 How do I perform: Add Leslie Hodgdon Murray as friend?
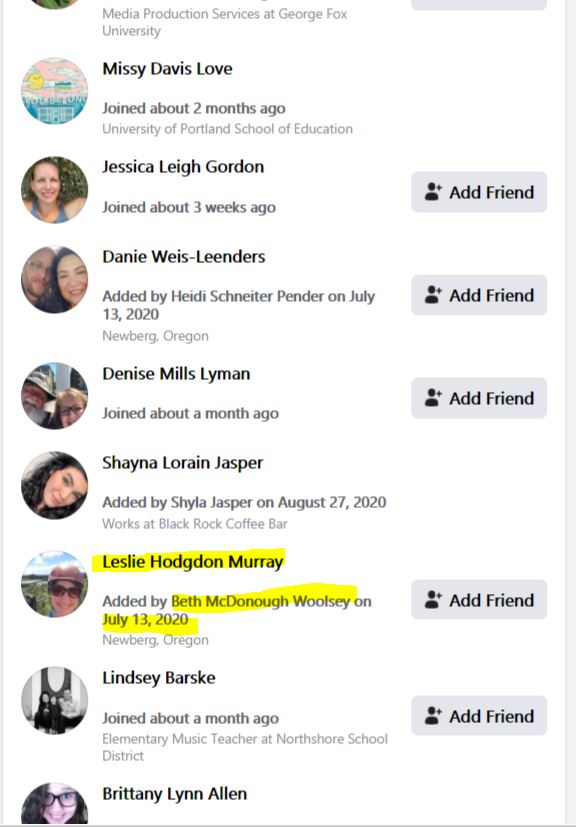point(479,600)
